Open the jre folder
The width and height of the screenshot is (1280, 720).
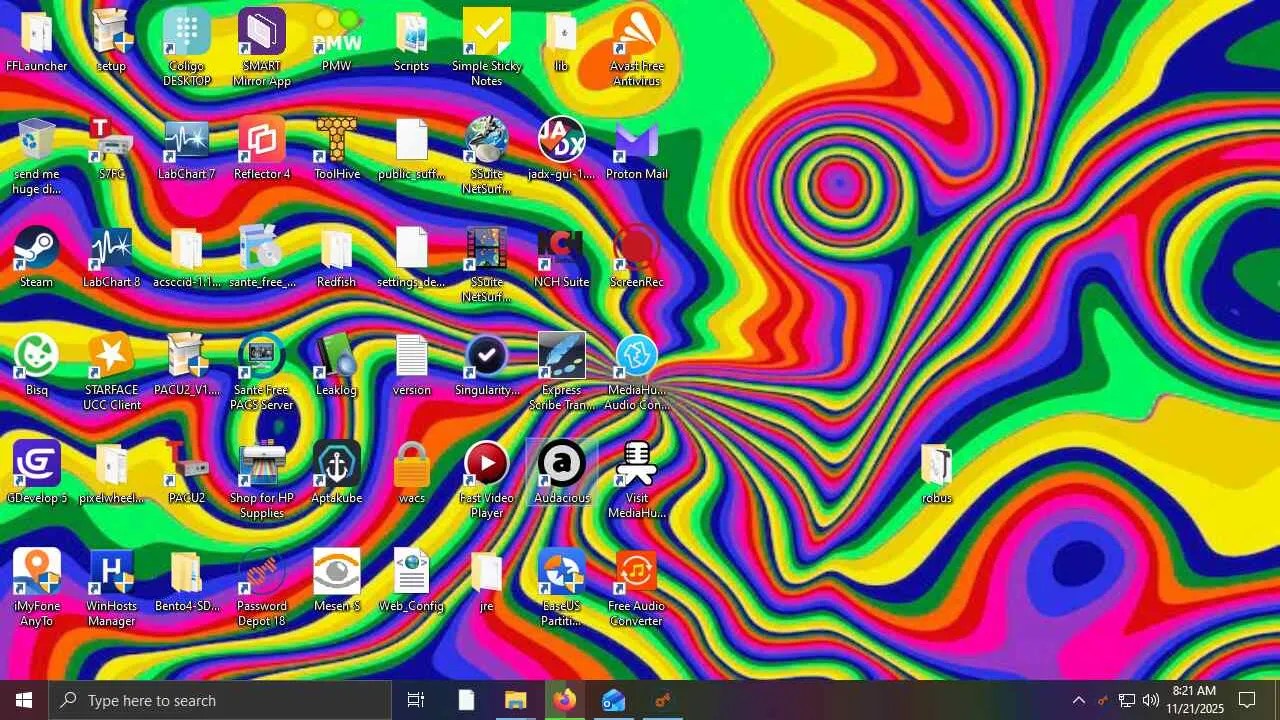[487, 582]
